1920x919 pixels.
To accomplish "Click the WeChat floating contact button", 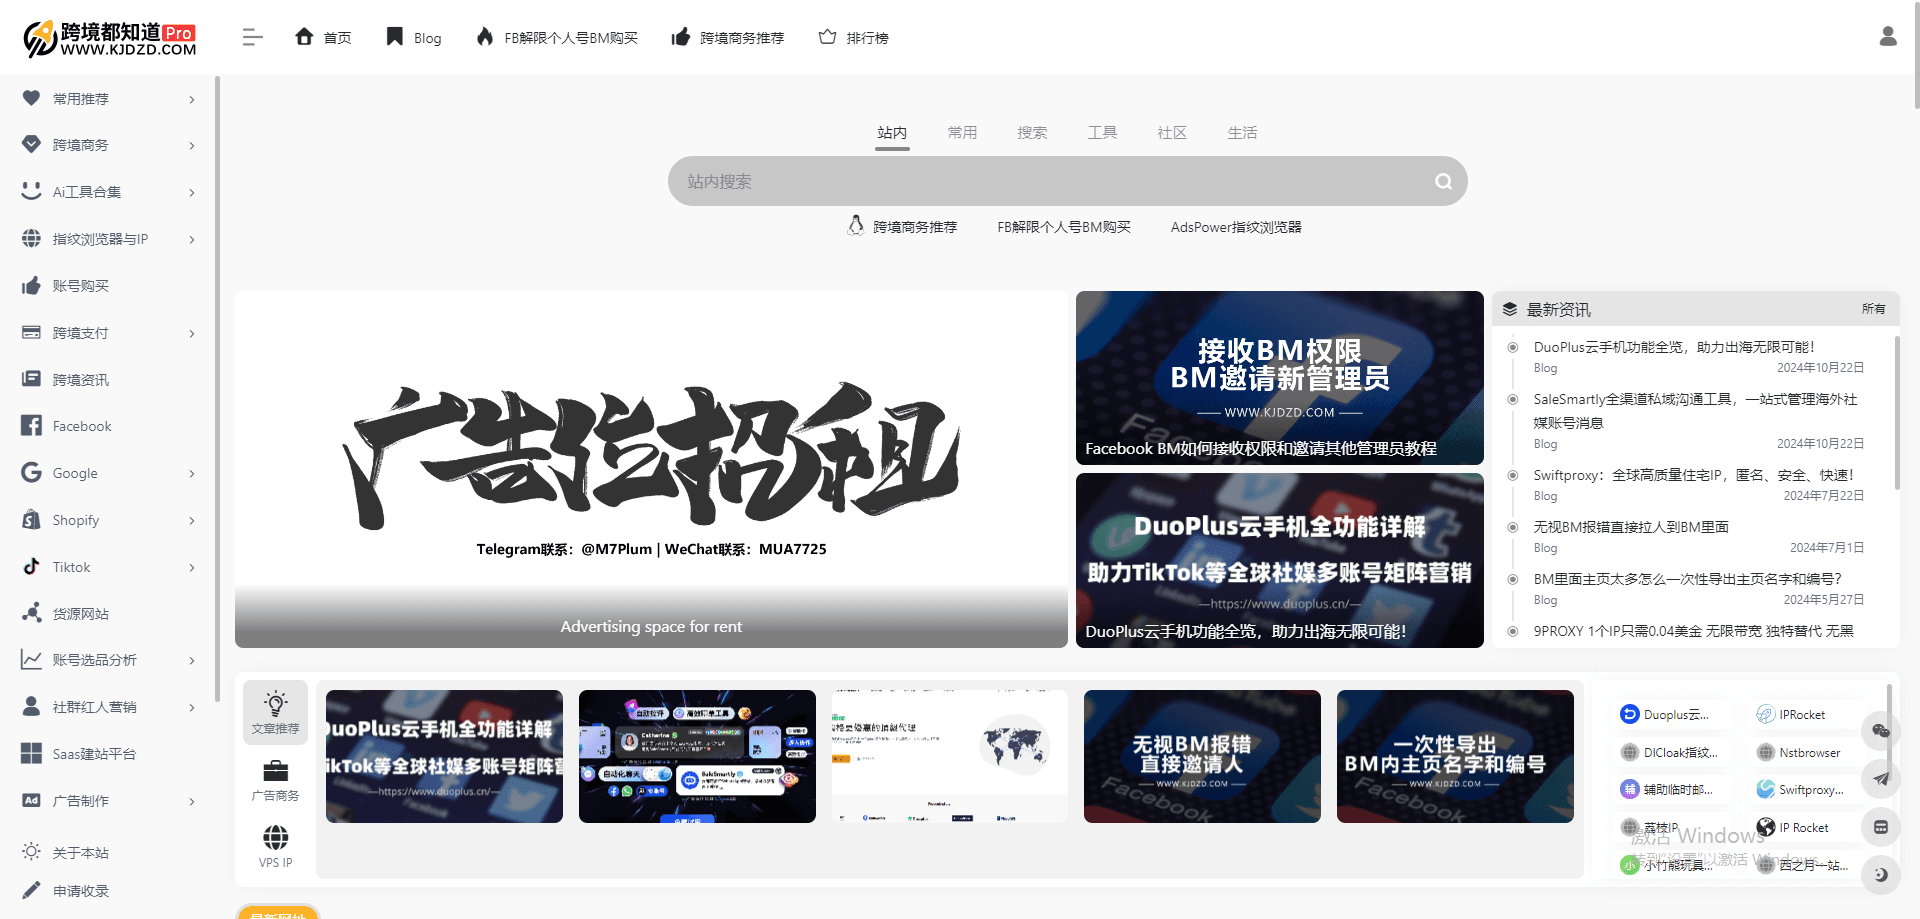I will click(x=1880, y=731).
